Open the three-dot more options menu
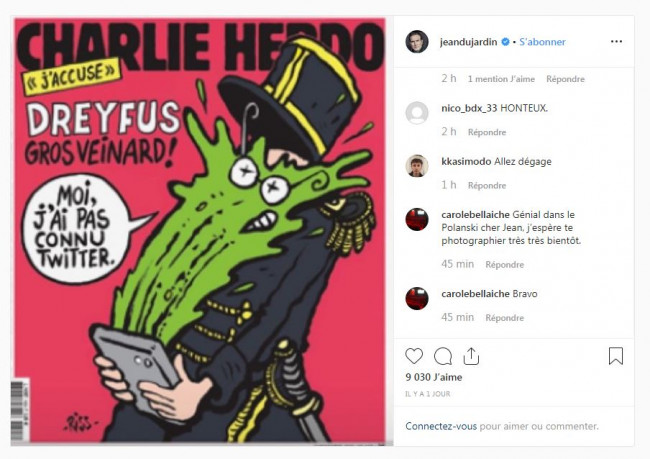Screen dimensions: 650x459 point(616,41)
